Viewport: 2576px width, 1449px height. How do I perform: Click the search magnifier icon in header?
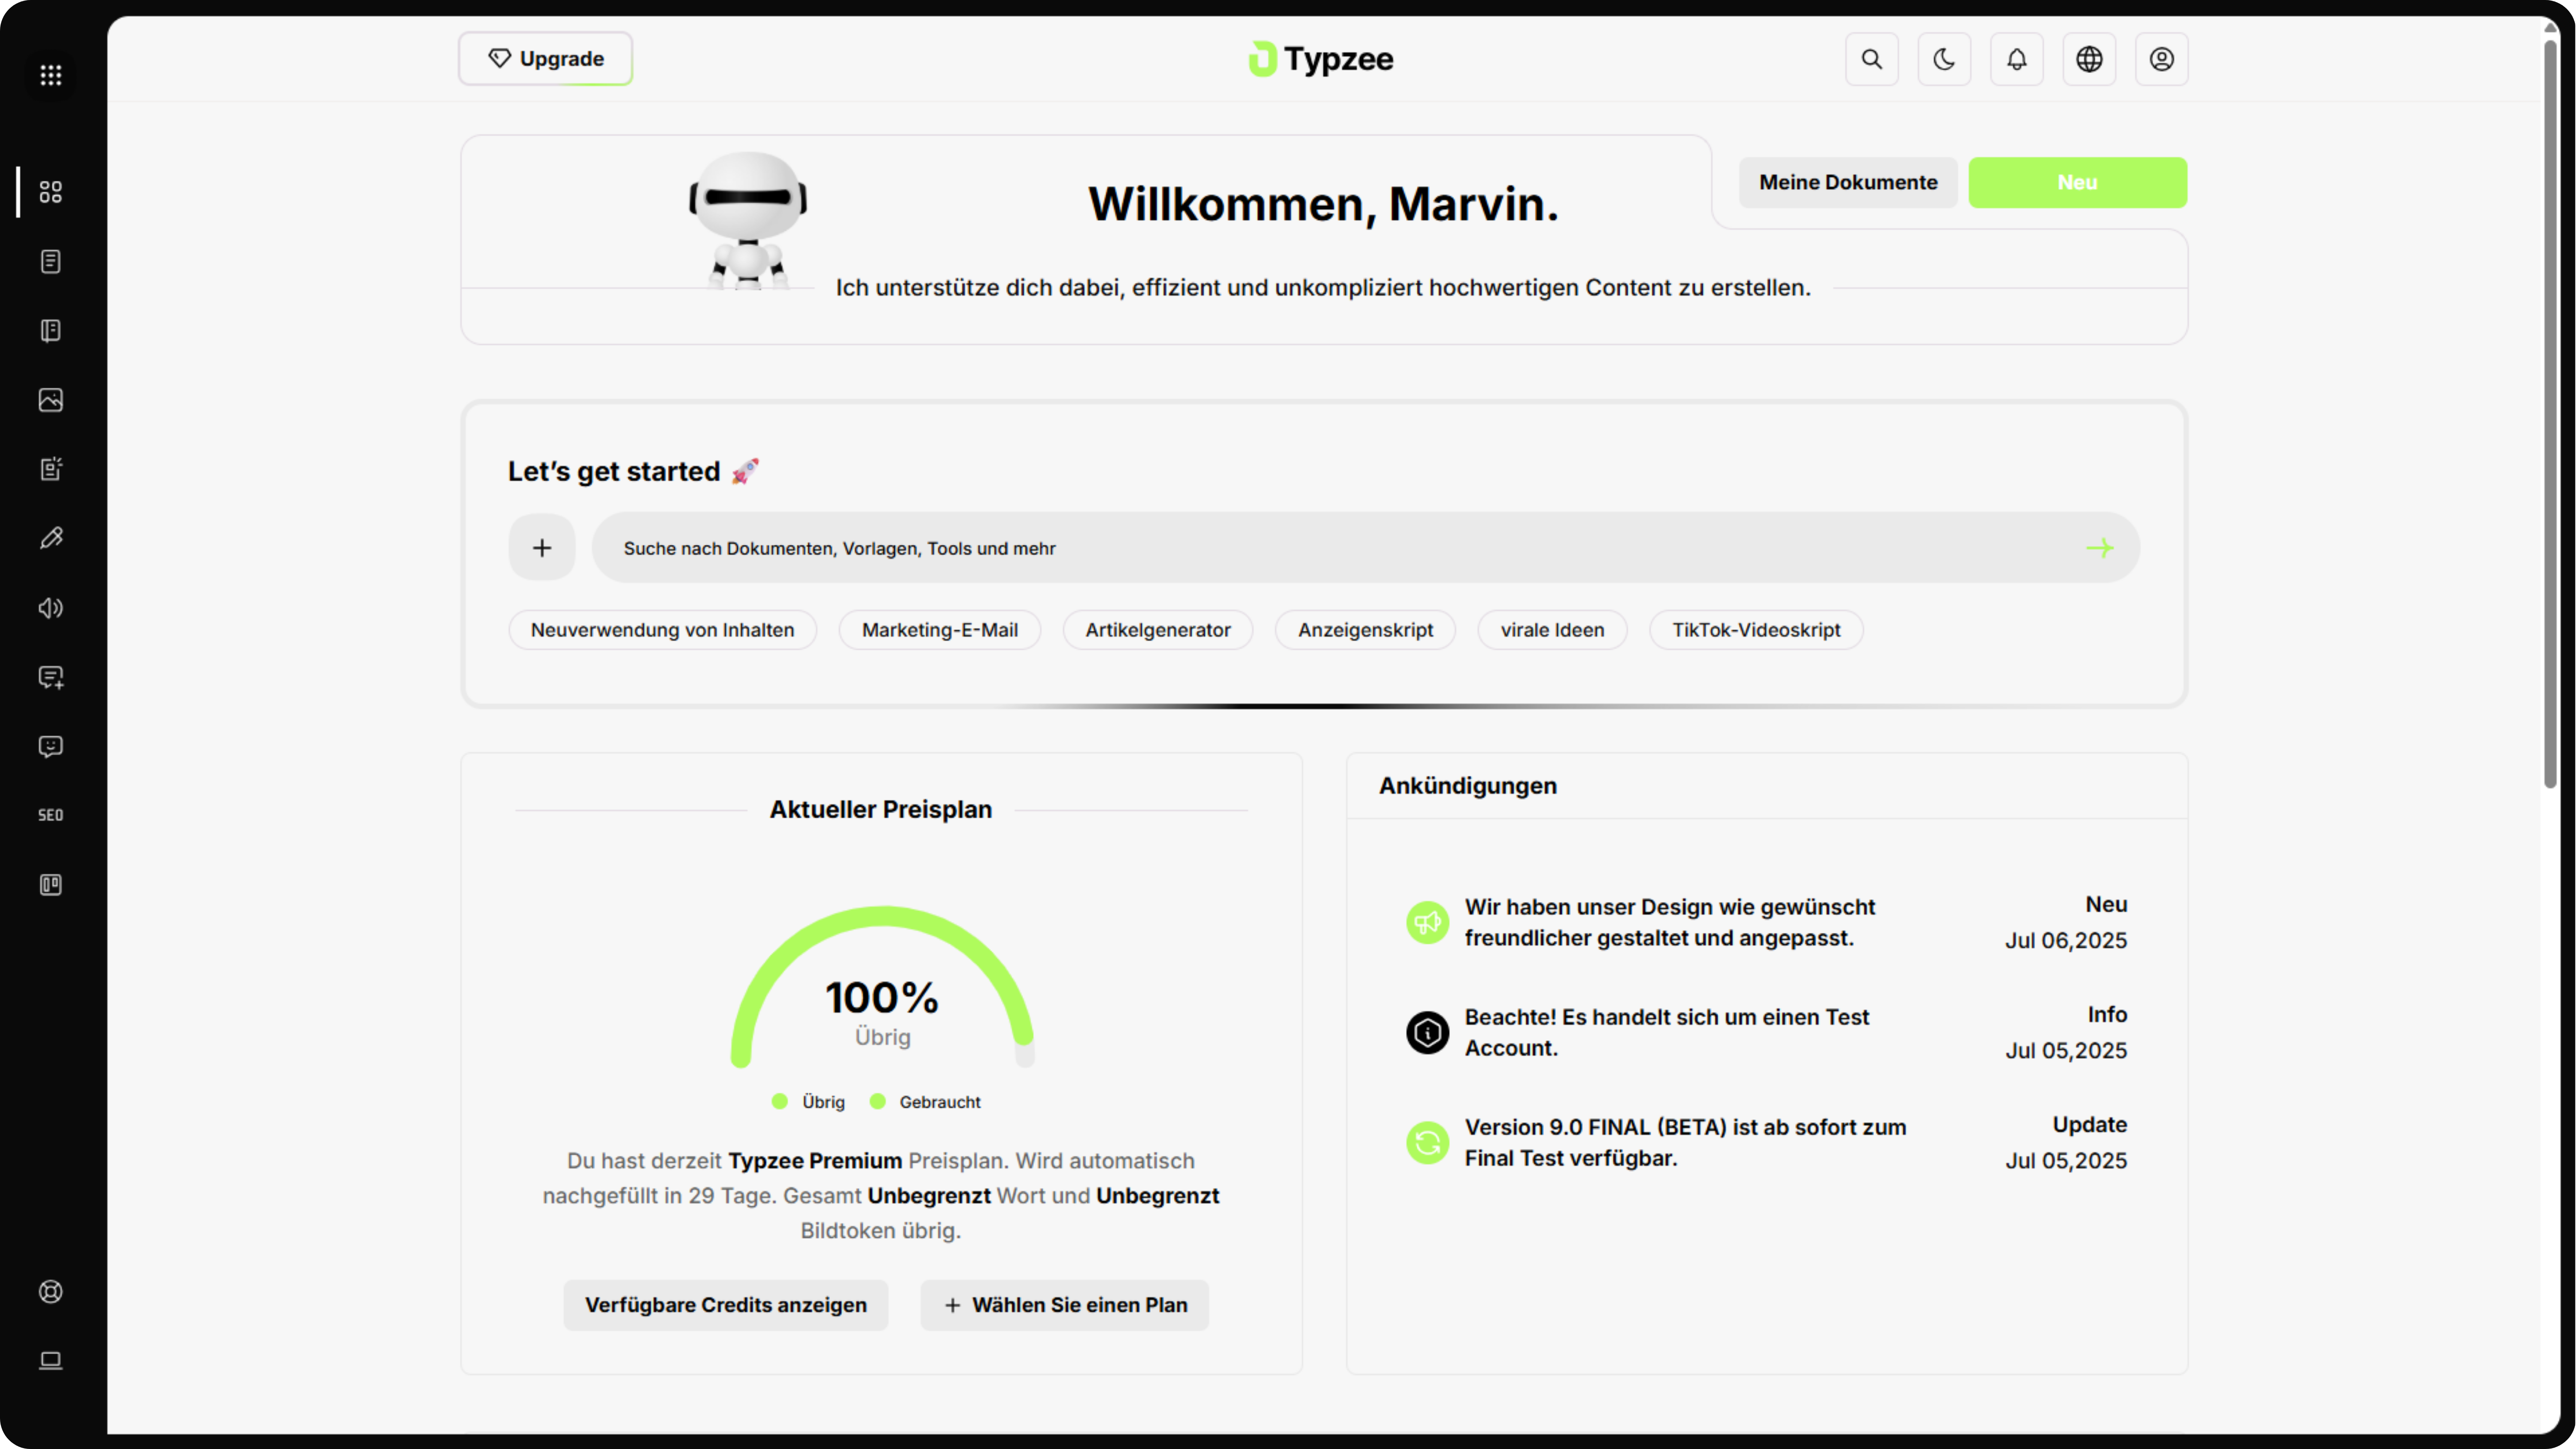(1872, 59)
